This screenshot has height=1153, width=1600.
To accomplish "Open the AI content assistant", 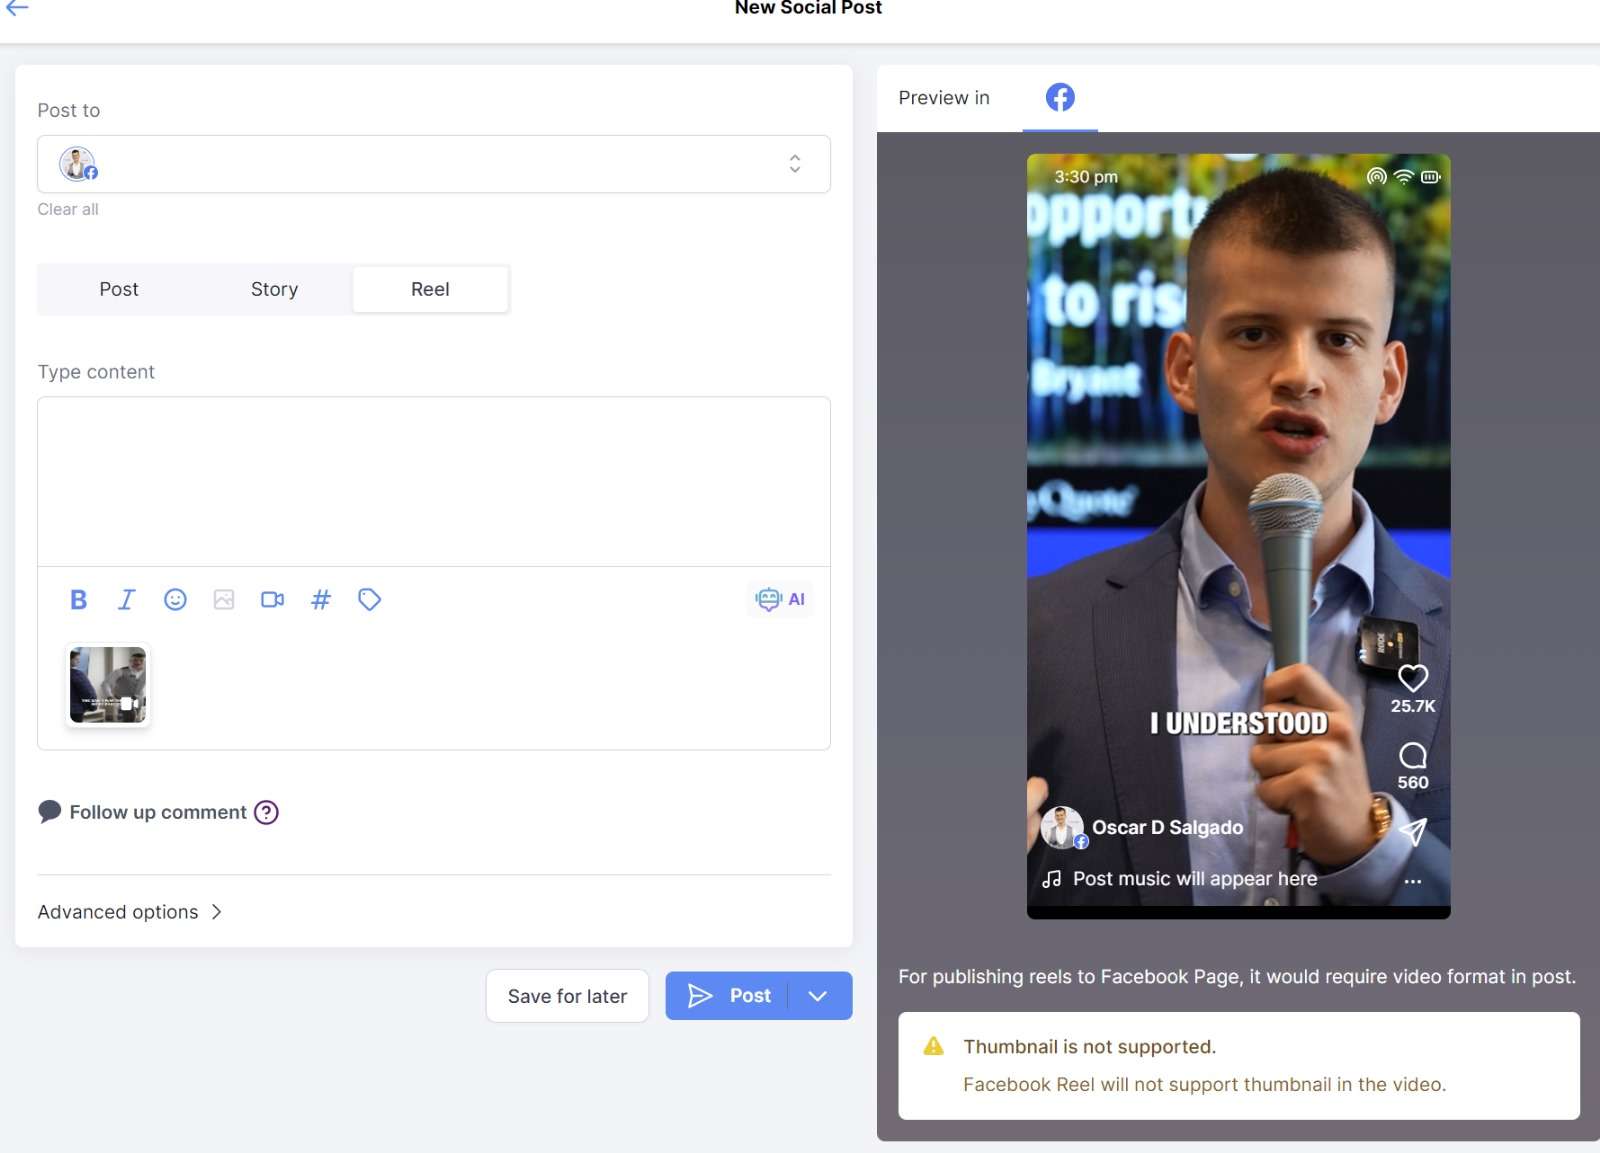I will (x=781, y=600).
